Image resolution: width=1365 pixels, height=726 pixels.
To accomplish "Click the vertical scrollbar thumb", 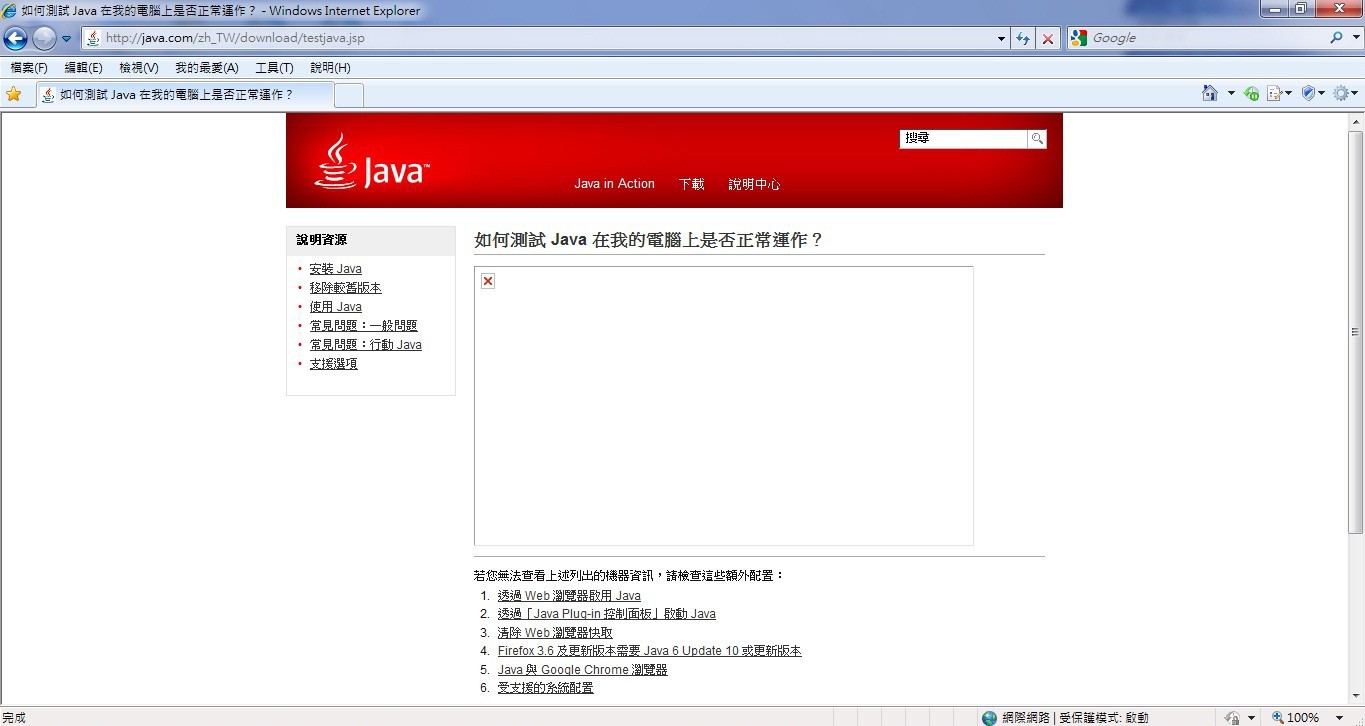I will [1356, 332].
